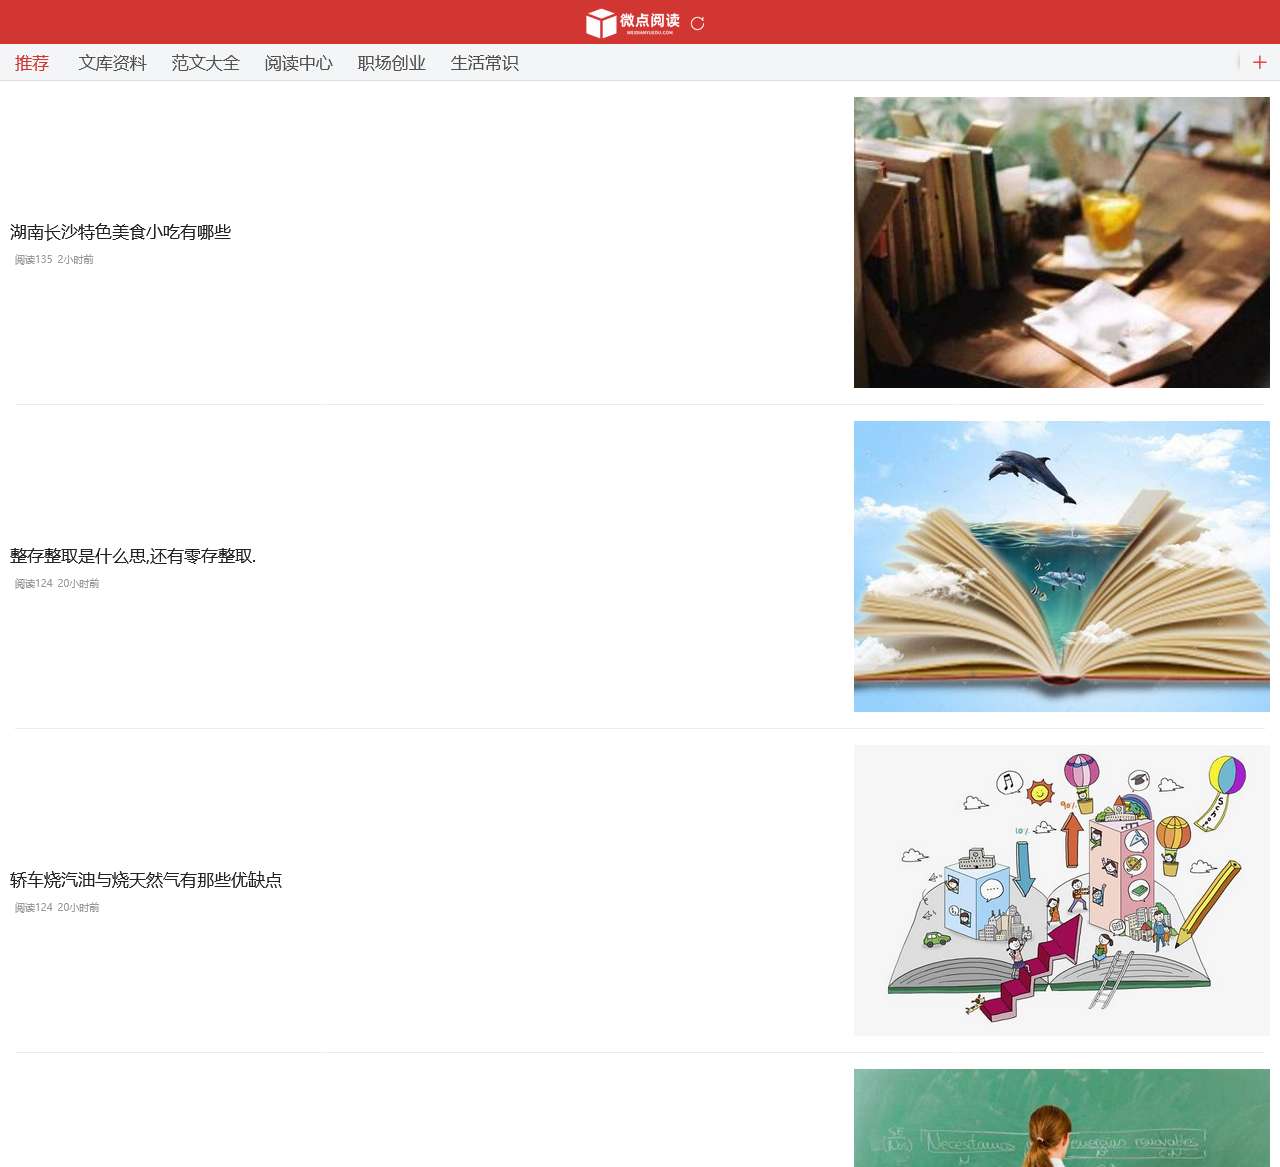1280x1167 pixels.
Task: Select the 推荐 tab
Action: (32, 63)
